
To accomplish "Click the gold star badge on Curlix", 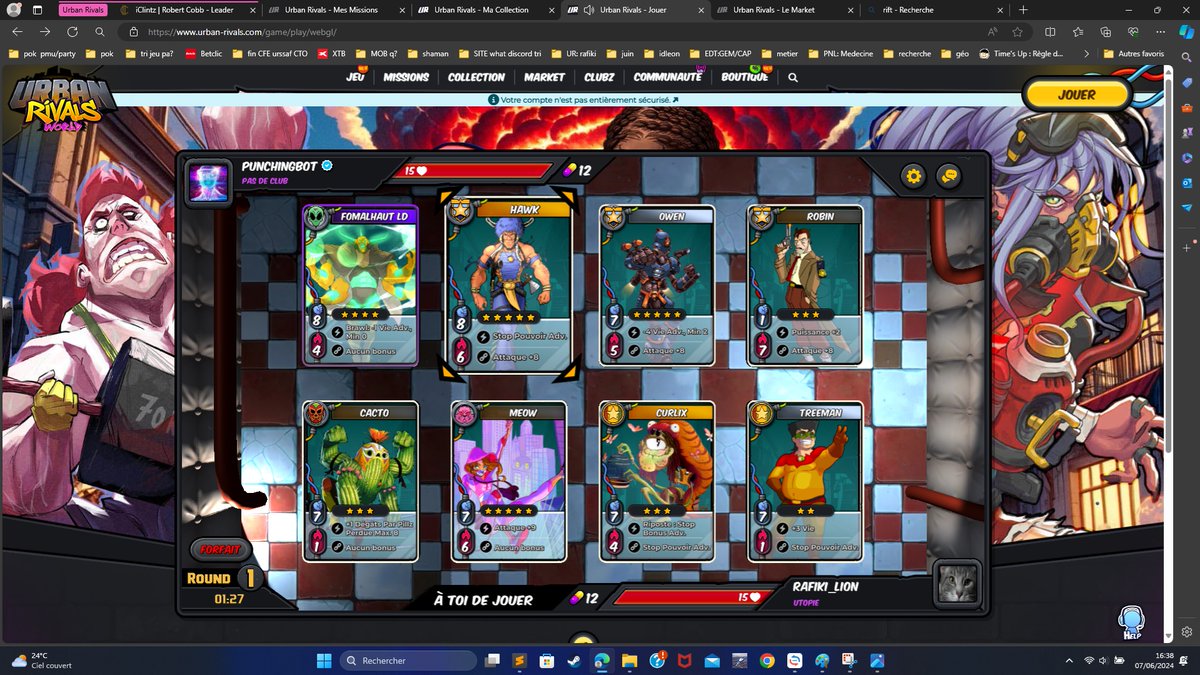I will tap(612, 413).
